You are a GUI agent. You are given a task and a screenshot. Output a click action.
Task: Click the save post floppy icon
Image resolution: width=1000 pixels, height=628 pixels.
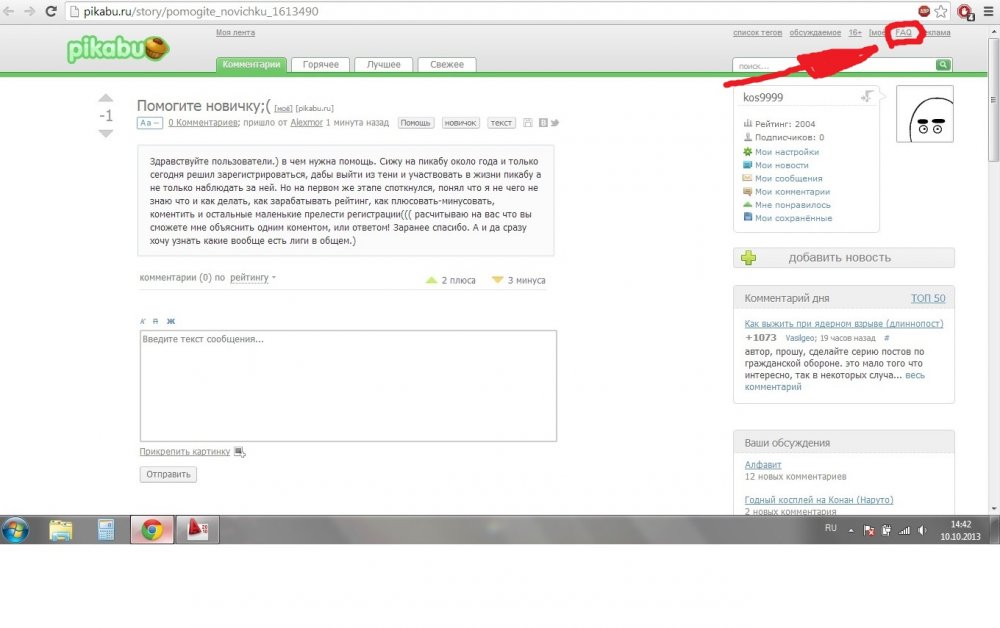(x=528, y=123)
